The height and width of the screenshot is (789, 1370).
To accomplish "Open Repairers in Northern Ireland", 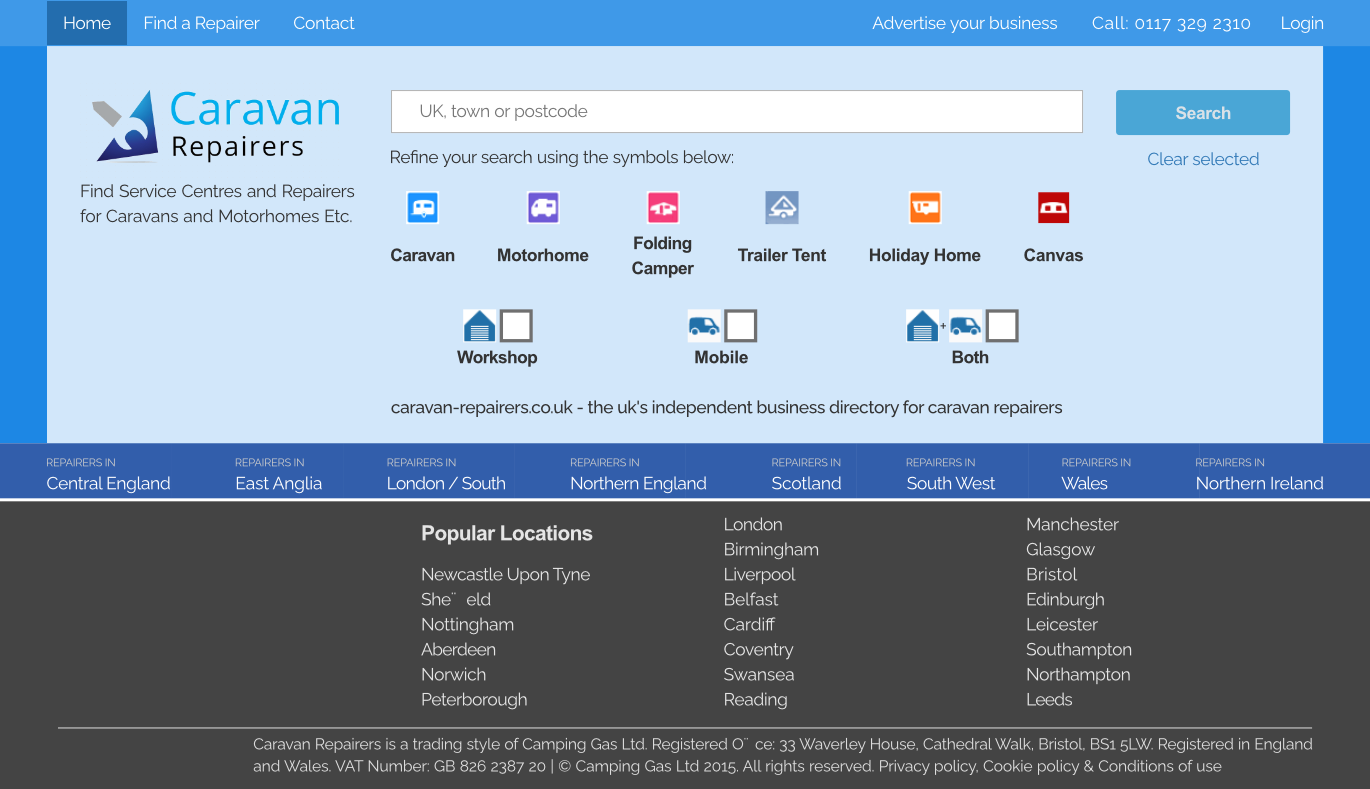I will tap(1259, 474).
